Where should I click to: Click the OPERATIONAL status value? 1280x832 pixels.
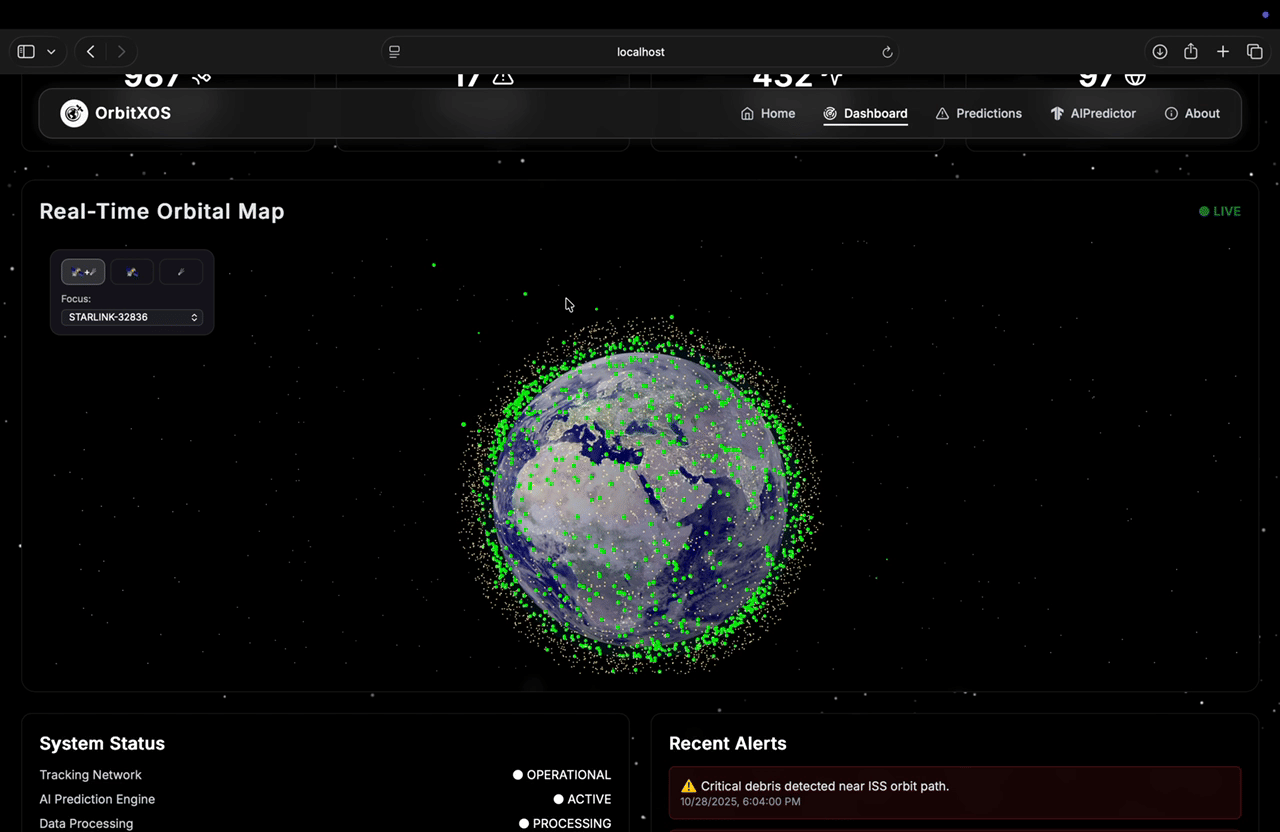[562, 775]
